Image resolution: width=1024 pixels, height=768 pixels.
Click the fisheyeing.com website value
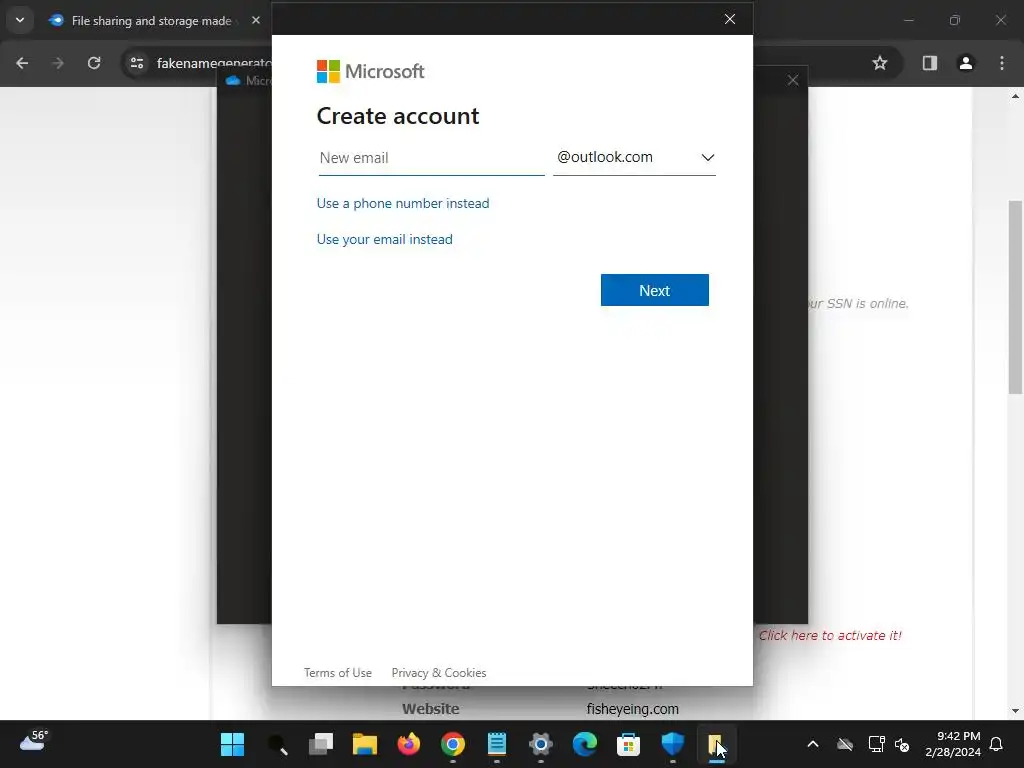tap(632, 709)
